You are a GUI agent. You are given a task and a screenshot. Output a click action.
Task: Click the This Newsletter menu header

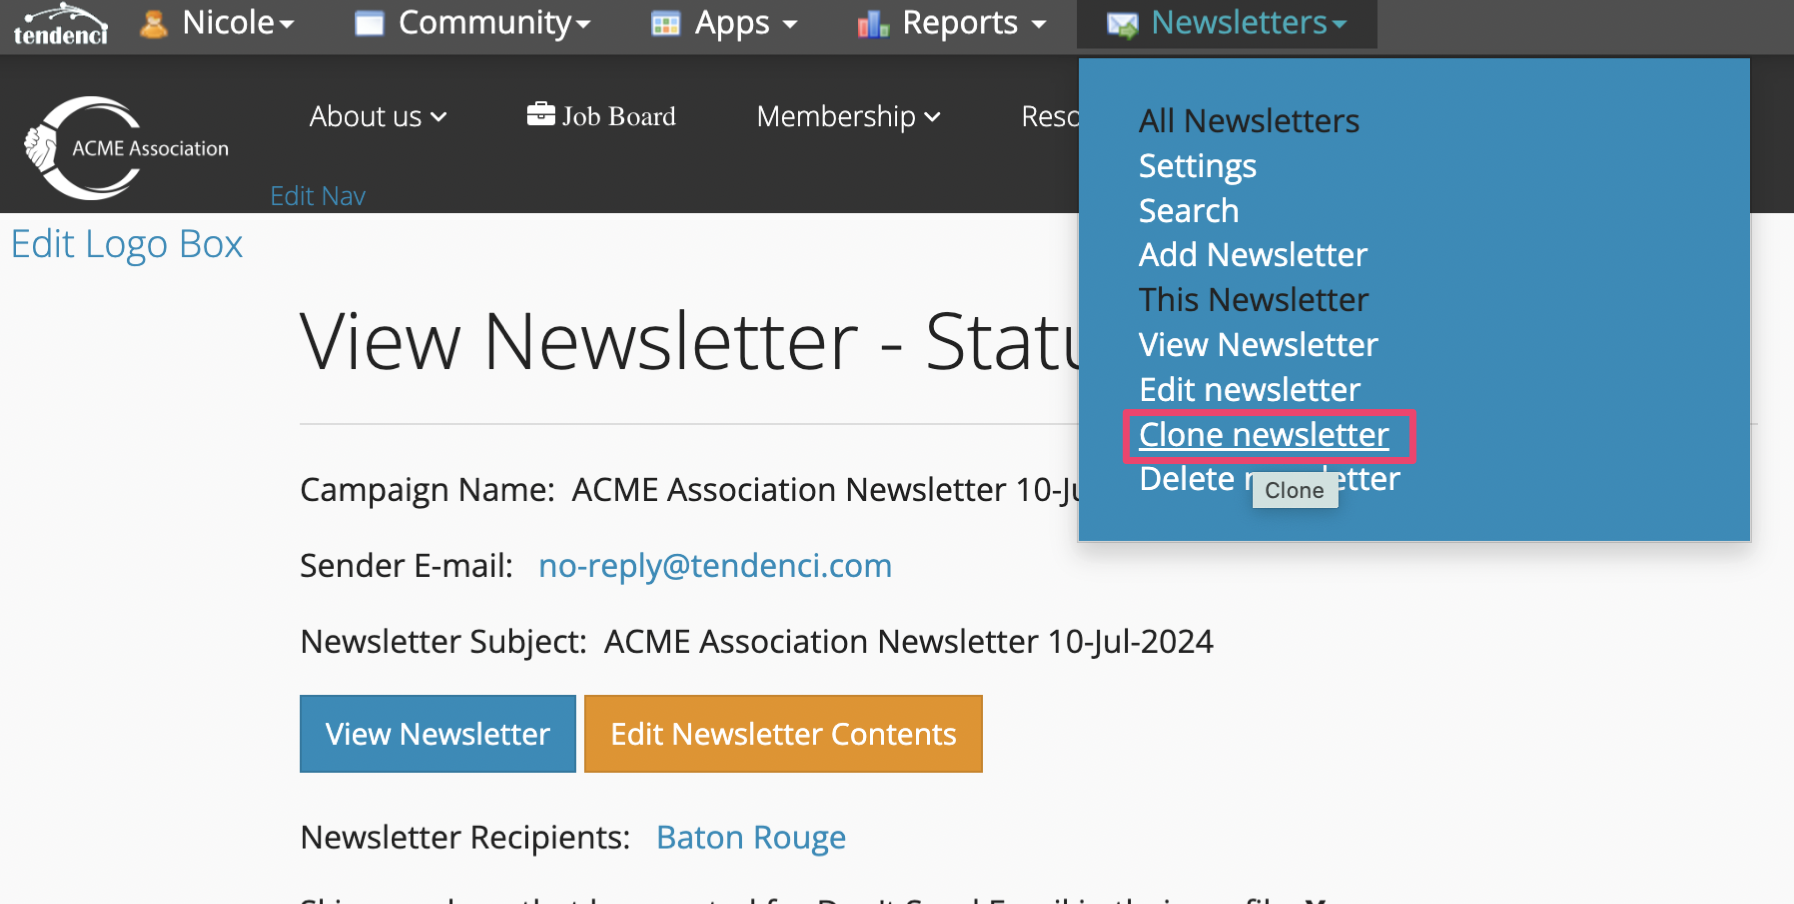click(1254, 300)
